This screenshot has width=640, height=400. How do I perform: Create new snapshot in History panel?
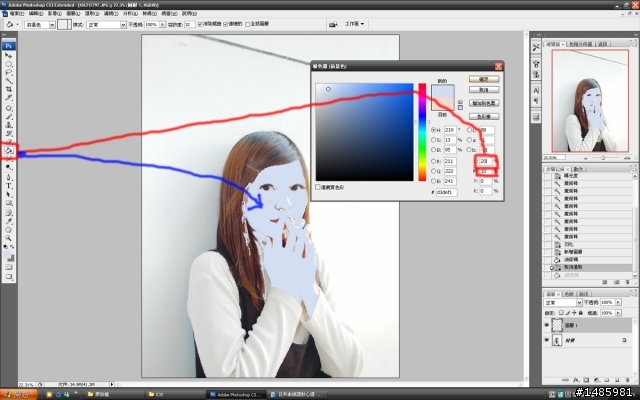point(617,282)
